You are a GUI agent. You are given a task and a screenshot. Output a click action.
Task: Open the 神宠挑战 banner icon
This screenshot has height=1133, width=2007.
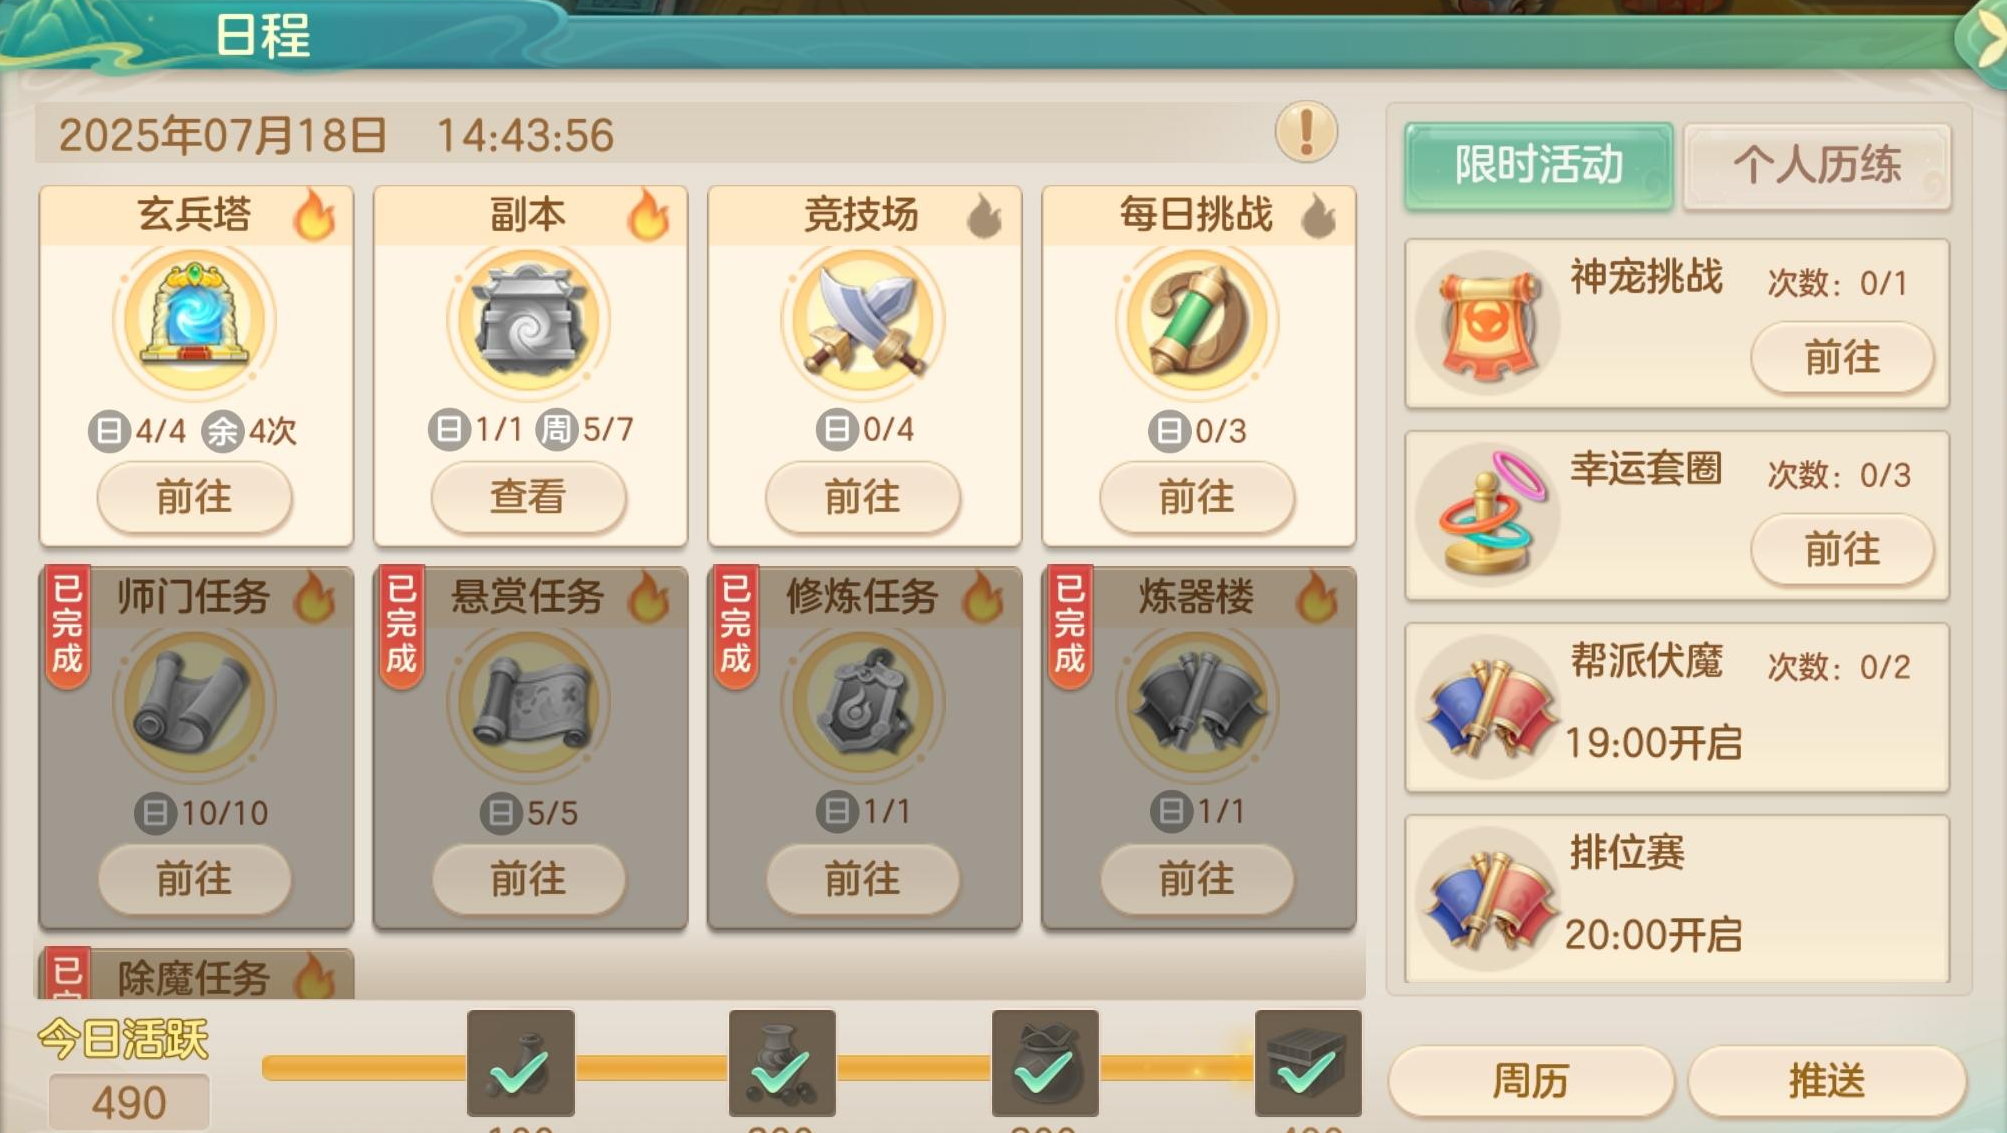pyautogui.click(x=1487, y=324)
